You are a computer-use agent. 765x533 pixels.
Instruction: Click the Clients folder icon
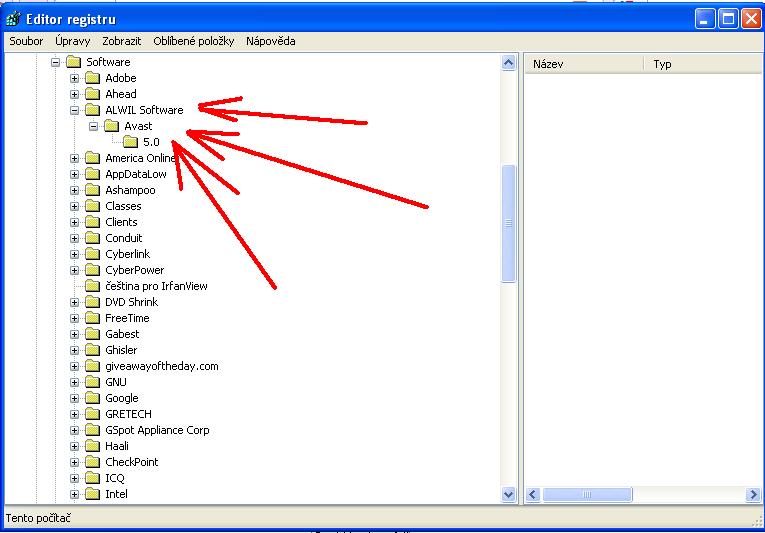(92, 222)
